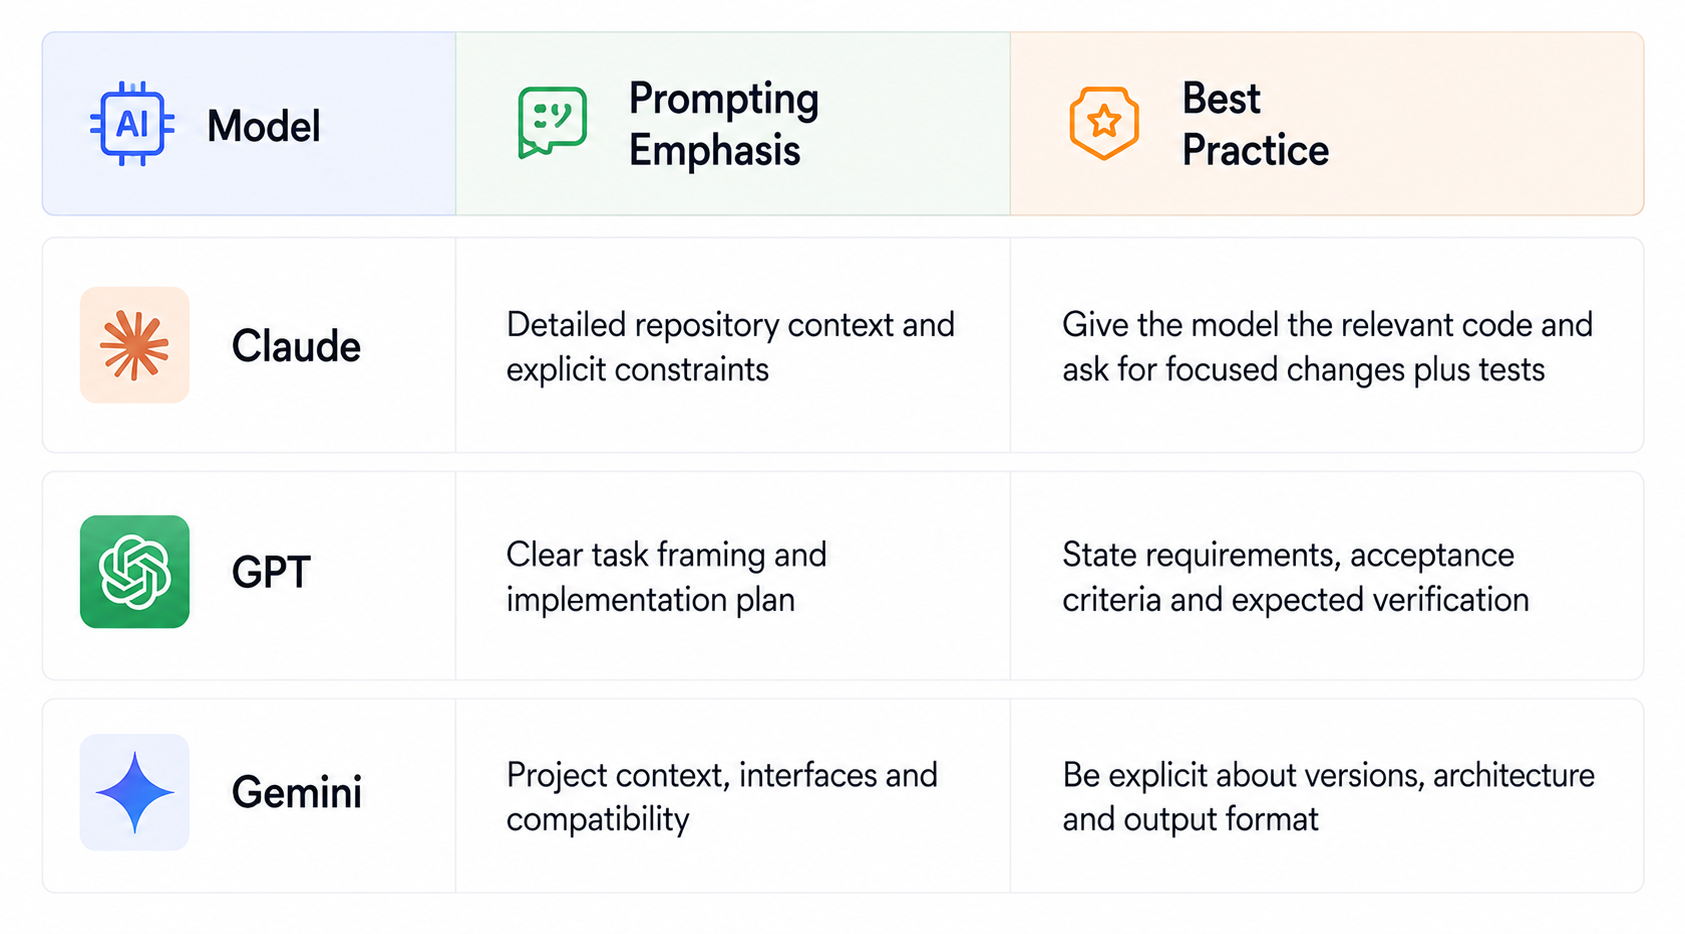Click the 'implementation plan' text
Viewport: 1685px width, 934px height.
point(650,600)
